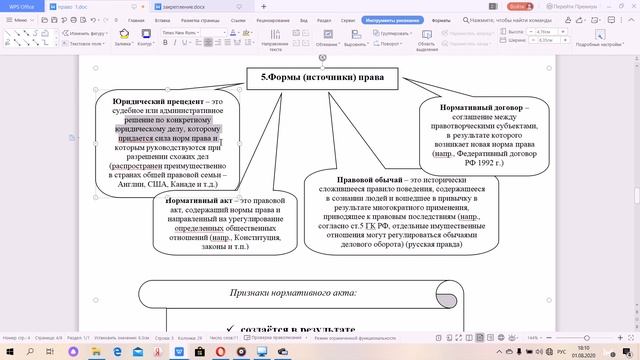Click the text highlight color icon

coord(246,33)
